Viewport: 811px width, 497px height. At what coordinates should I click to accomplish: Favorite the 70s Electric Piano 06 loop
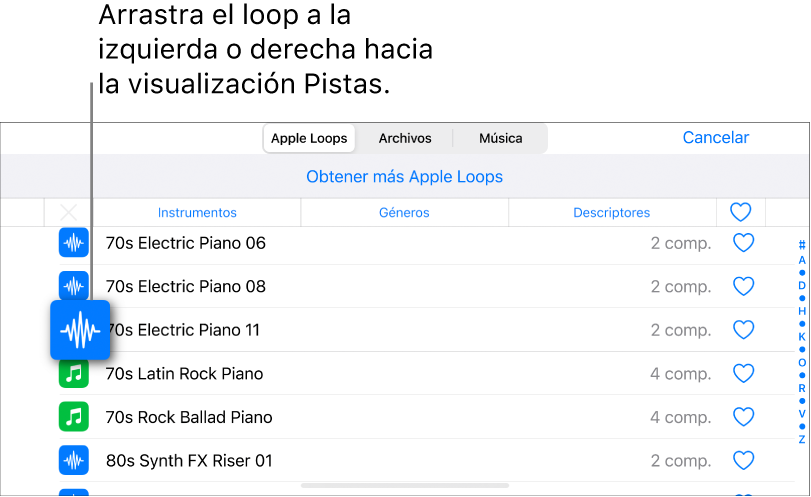743,243
